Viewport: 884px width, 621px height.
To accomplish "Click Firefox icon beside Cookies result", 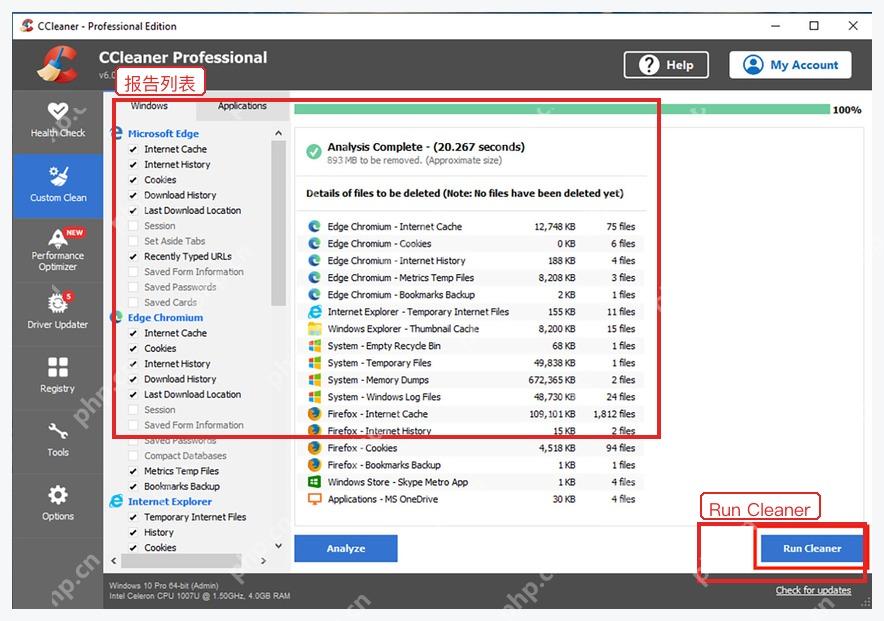I will coord(314,448).
